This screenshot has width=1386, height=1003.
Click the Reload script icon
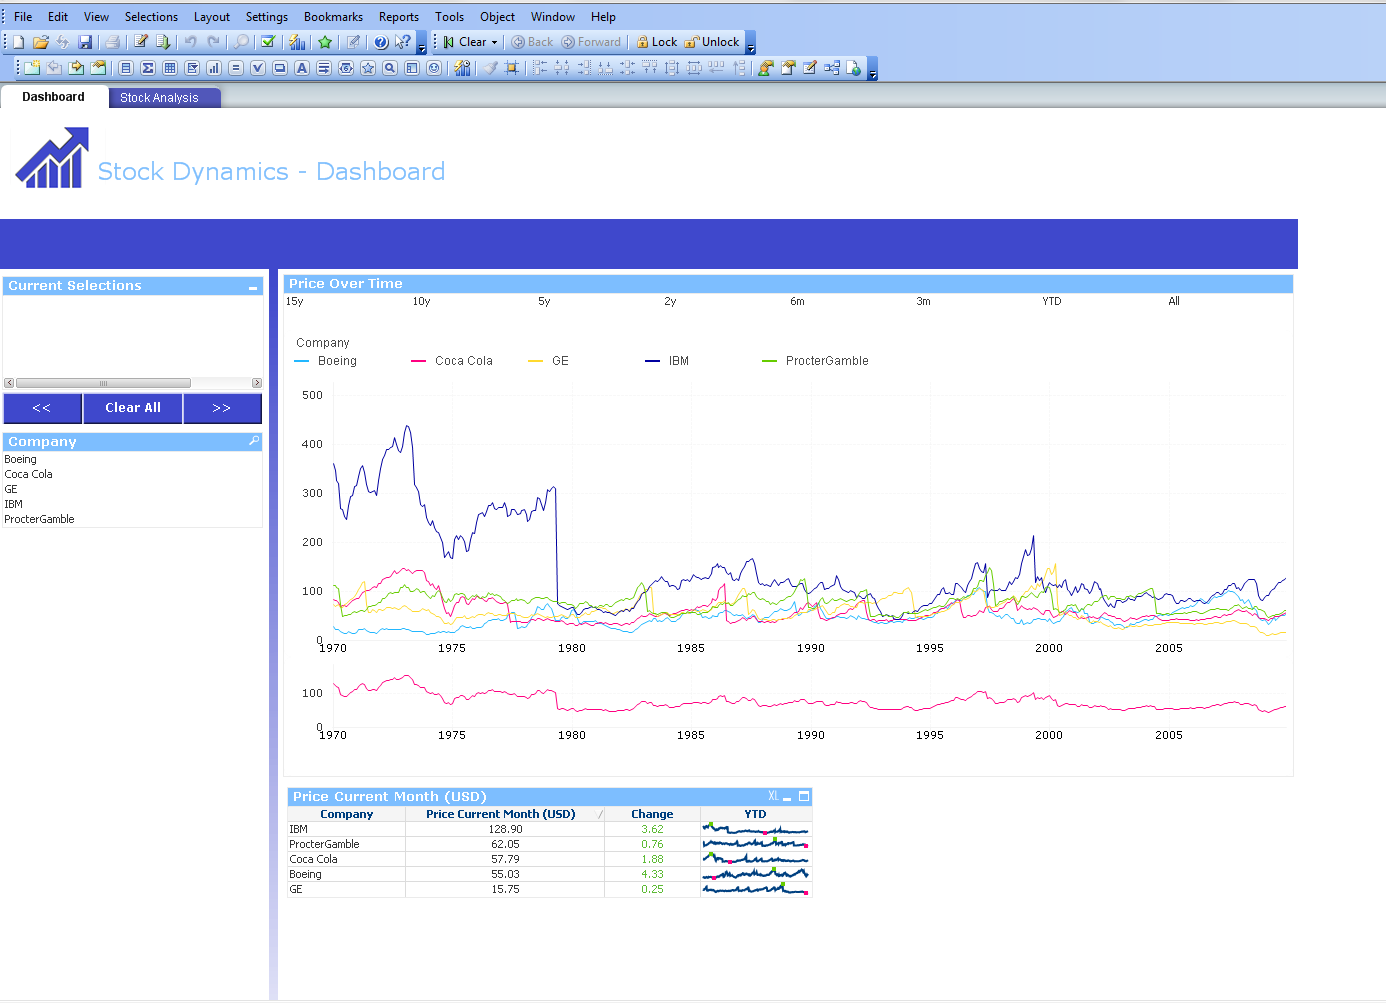tap(163, 42)
